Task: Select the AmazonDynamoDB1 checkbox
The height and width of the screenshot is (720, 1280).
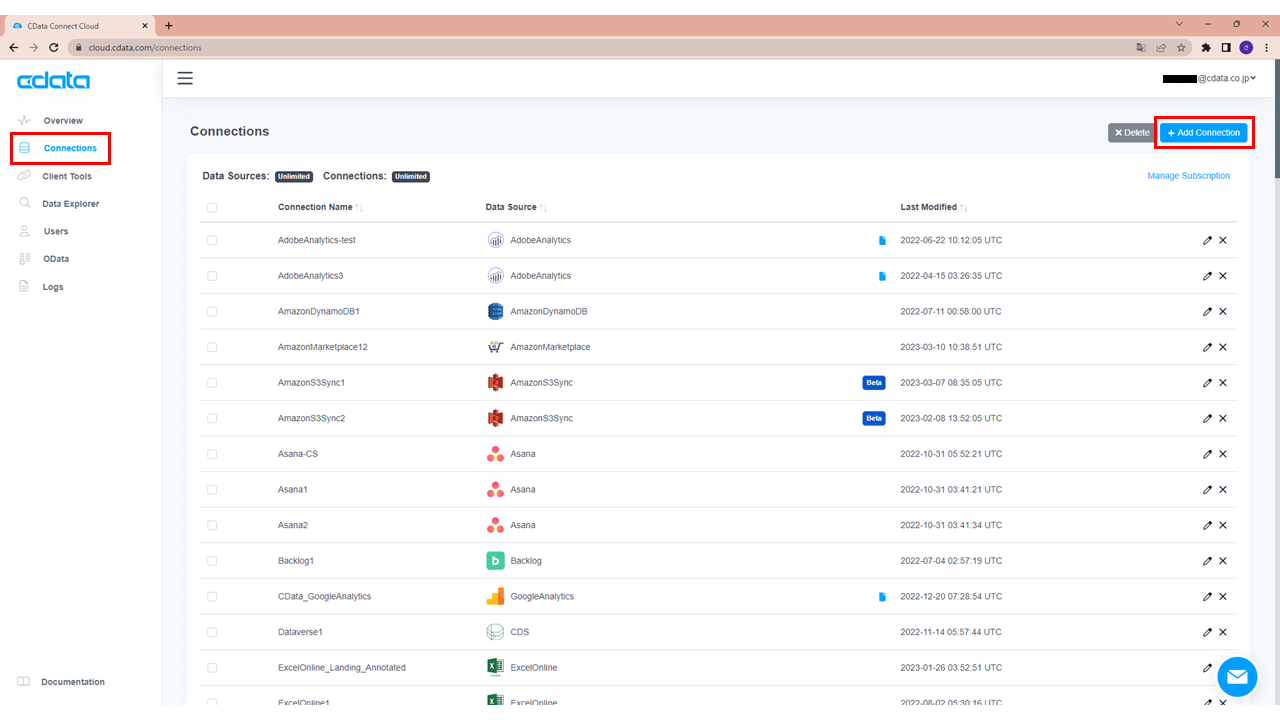Action: click(x=212, y=312)
